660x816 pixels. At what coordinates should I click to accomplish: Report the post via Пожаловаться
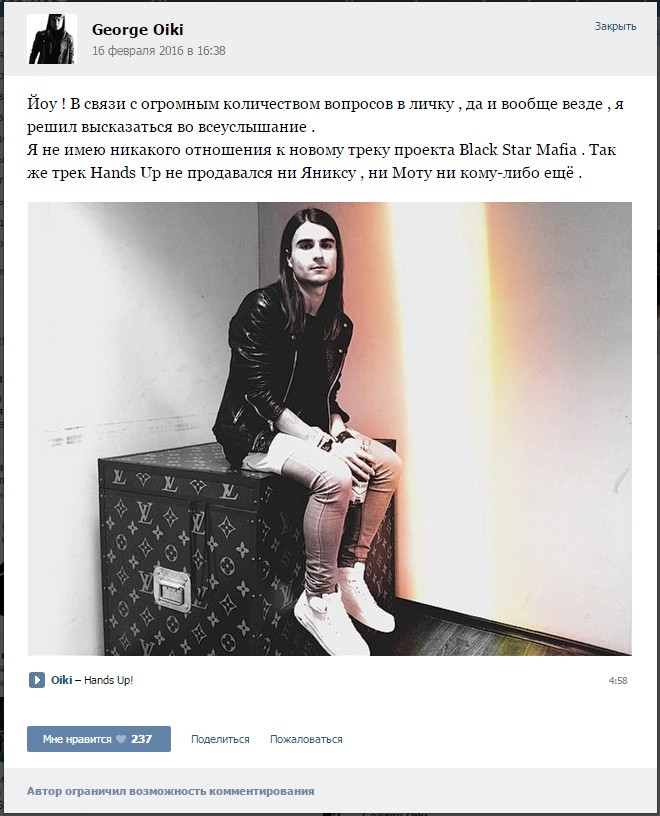306,739
